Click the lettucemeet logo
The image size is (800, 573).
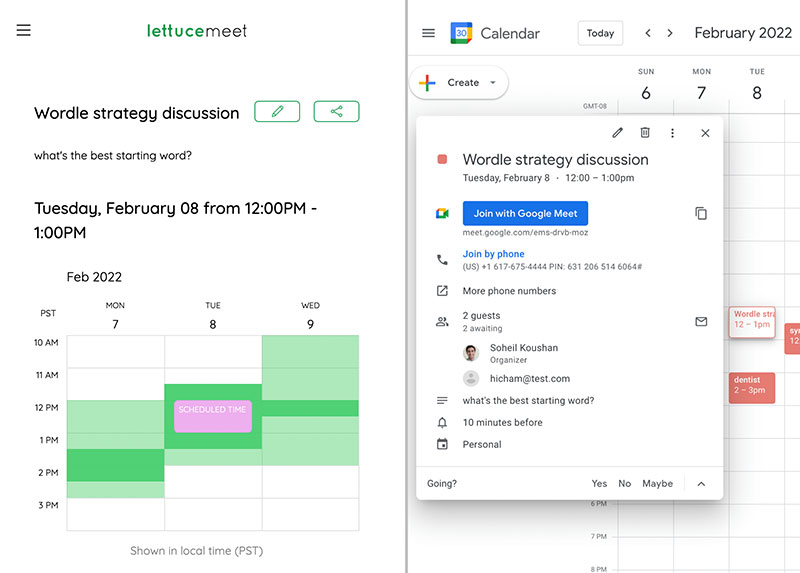(197, 31)
